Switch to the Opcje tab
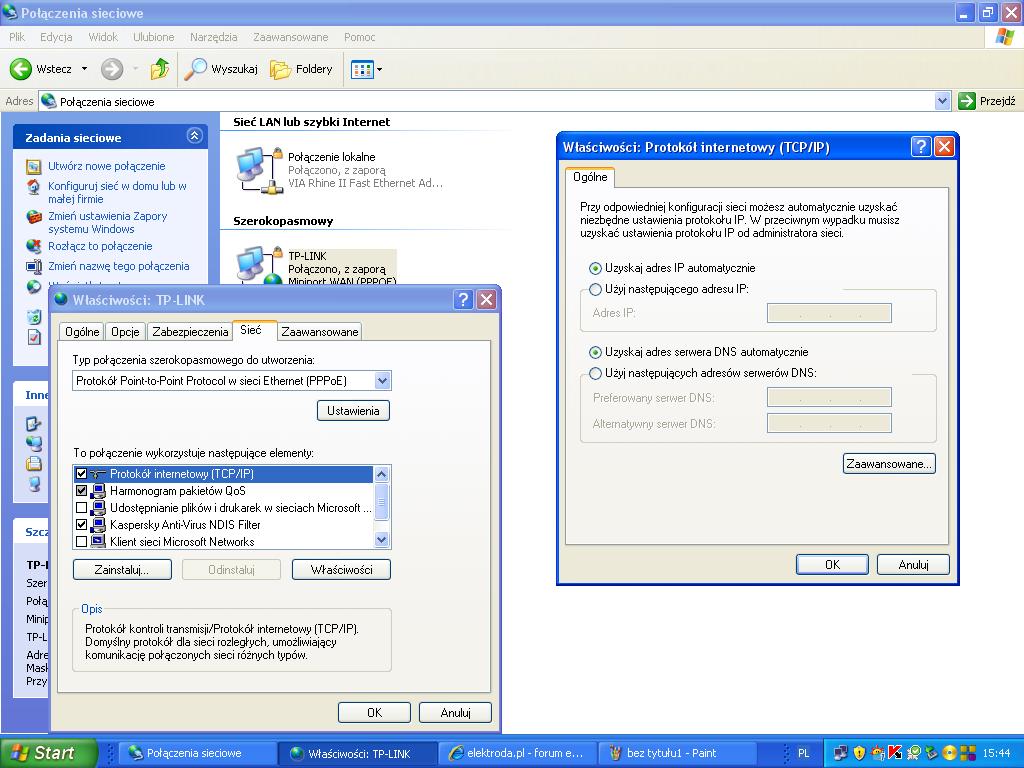Viewport: 1024px width, 768px height. 125,332
